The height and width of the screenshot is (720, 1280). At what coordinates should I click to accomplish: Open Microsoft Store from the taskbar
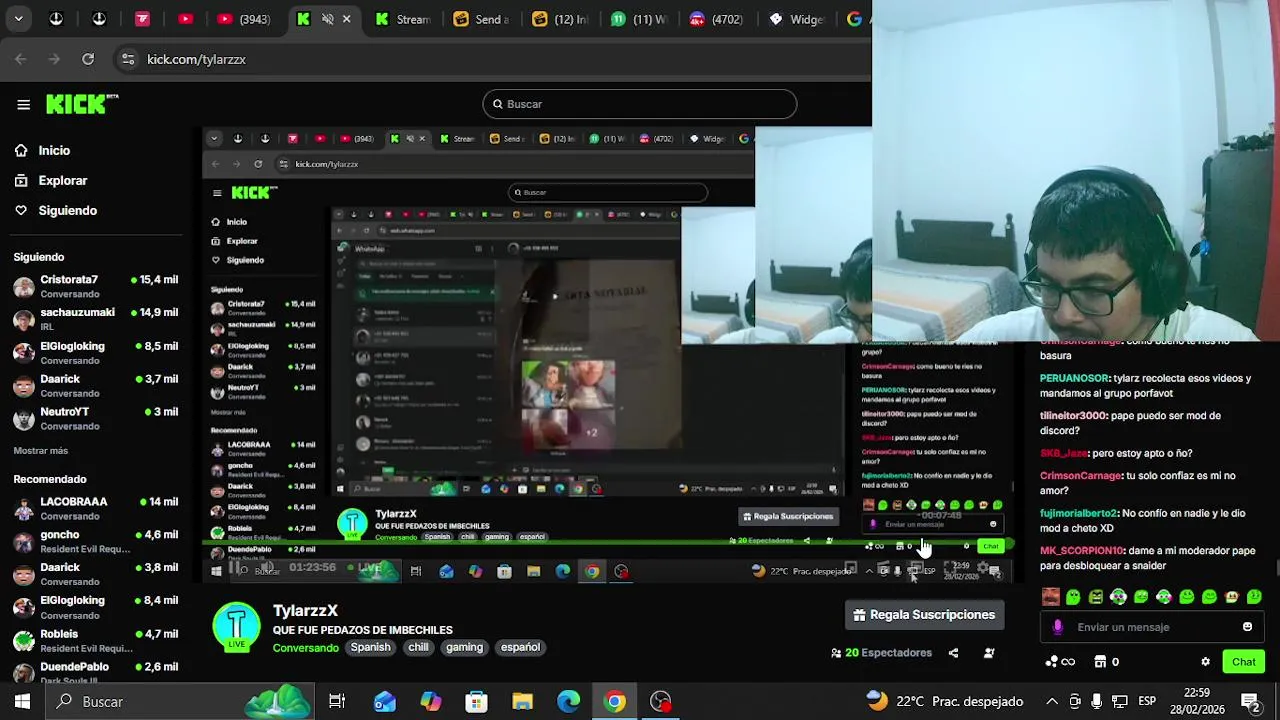coord(477,701)
